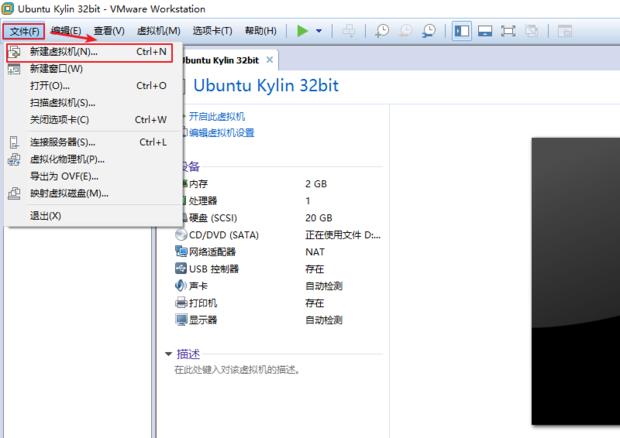
Task: Click the 2 GB memory value
Action: point(316,184)
